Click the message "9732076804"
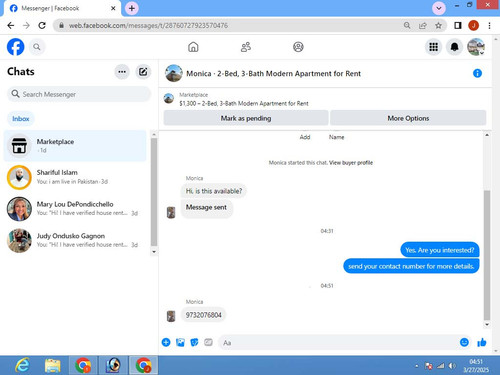The image size is (500, 375). (x=203, y=315)
